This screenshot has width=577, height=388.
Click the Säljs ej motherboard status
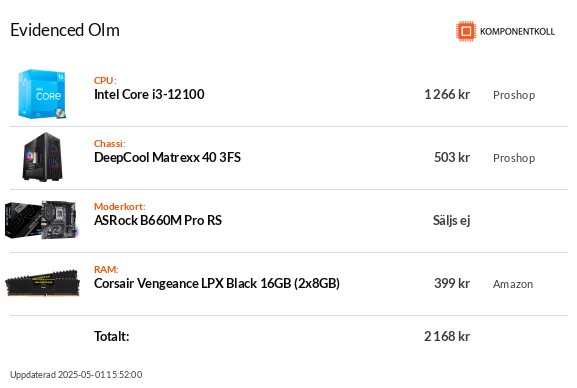coord(452,221)
